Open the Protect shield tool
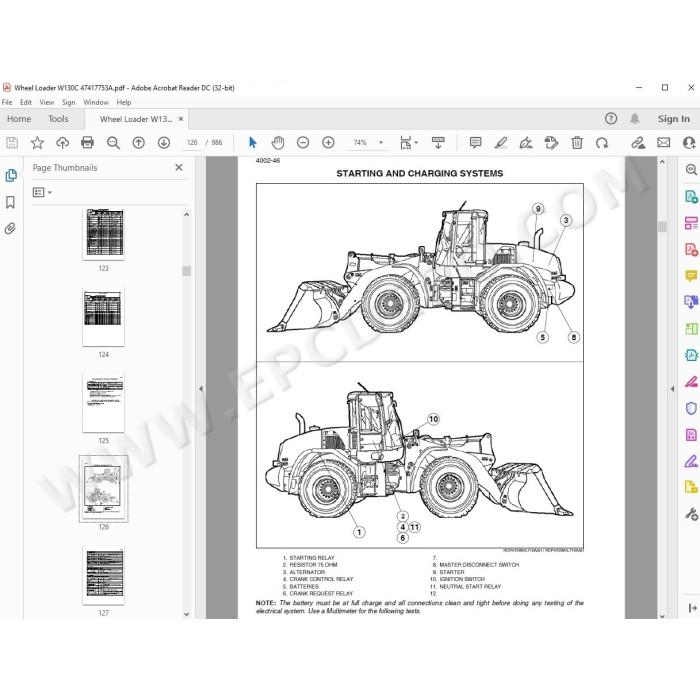700x700 pixels. 691,408
